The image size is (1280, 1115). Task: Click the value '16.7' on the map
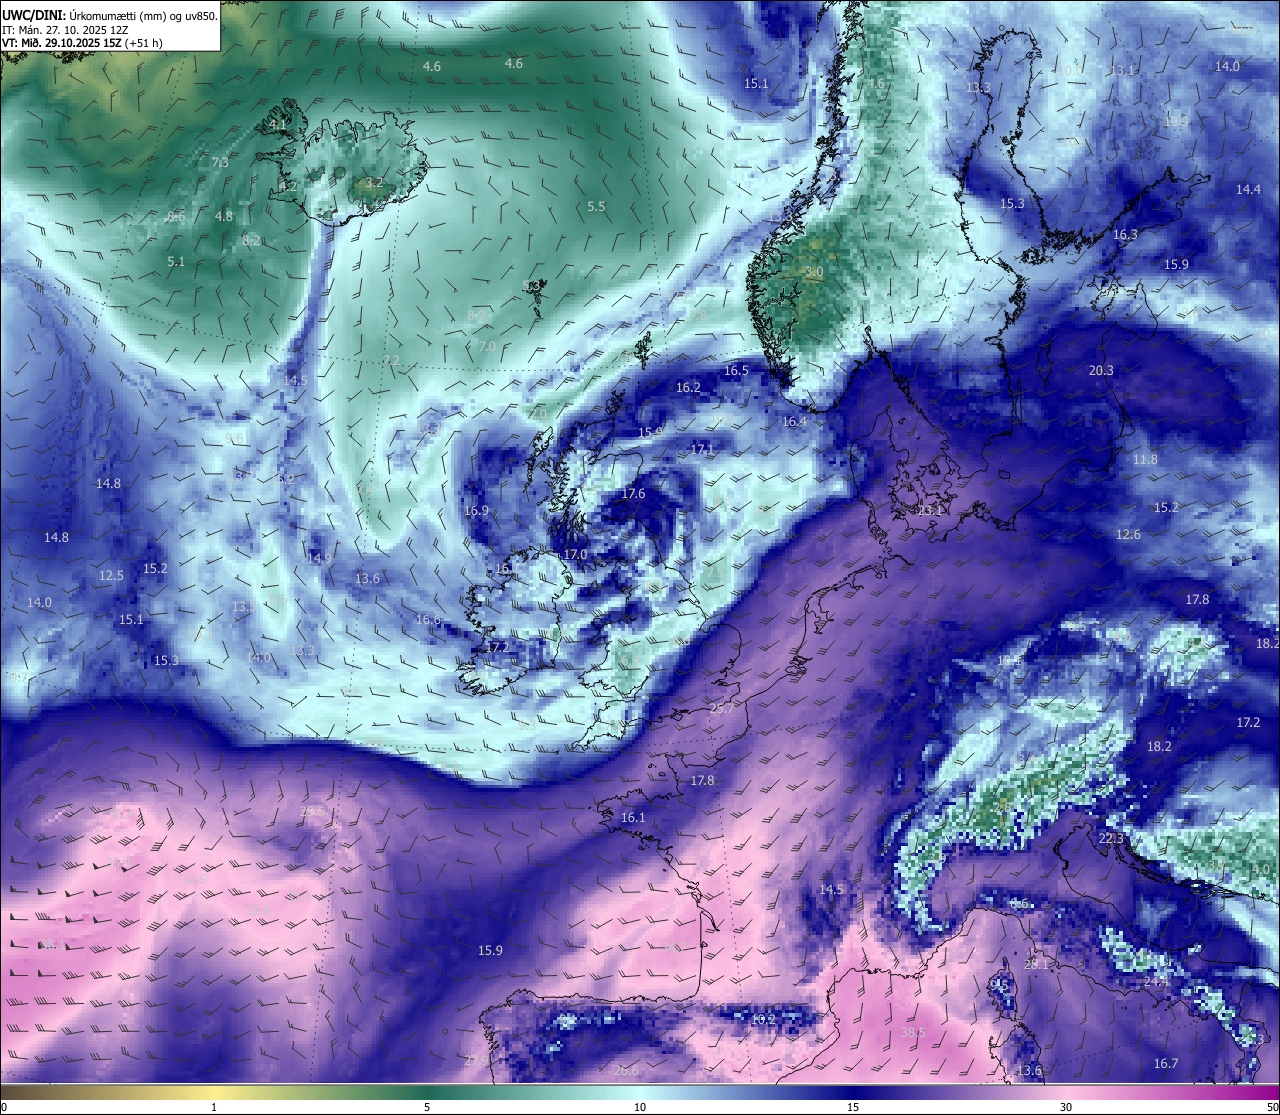point(1166,1063)
